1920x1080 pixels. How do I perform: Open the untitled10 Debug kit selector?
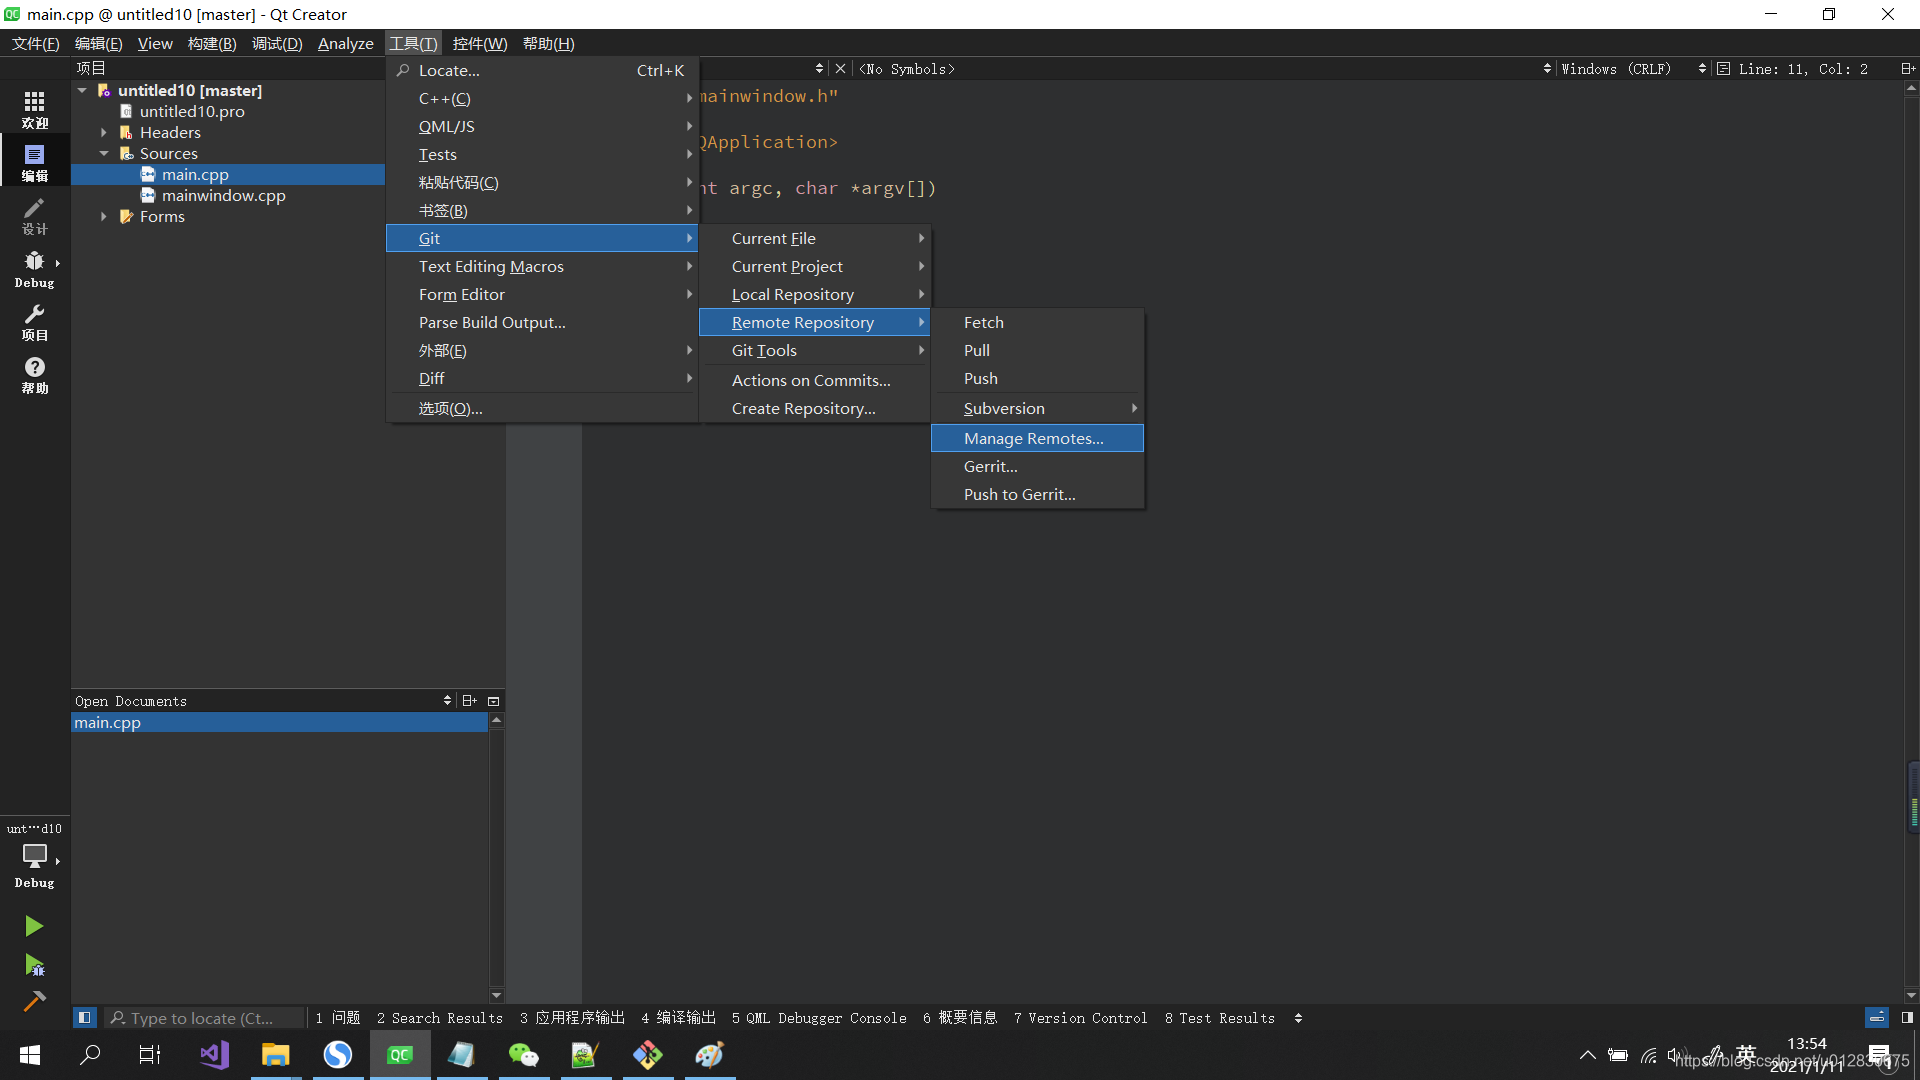click(35, 856)
